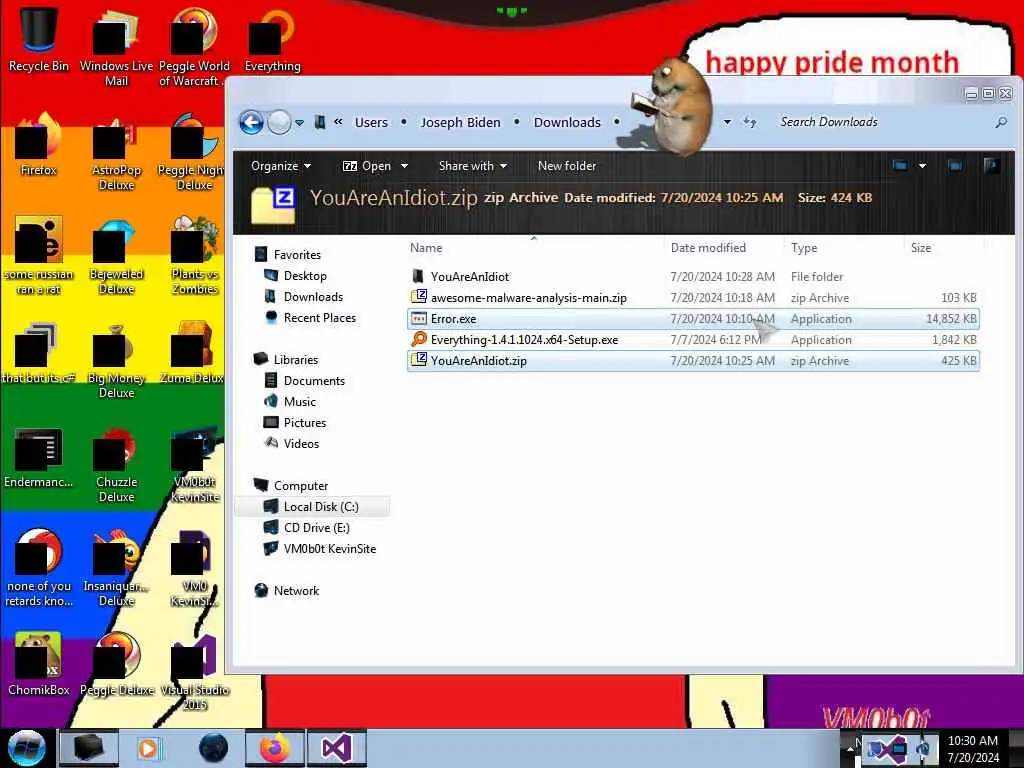Click the change view icon
The width and height of the screenshot is (1024, 768).
pos(900,166)
